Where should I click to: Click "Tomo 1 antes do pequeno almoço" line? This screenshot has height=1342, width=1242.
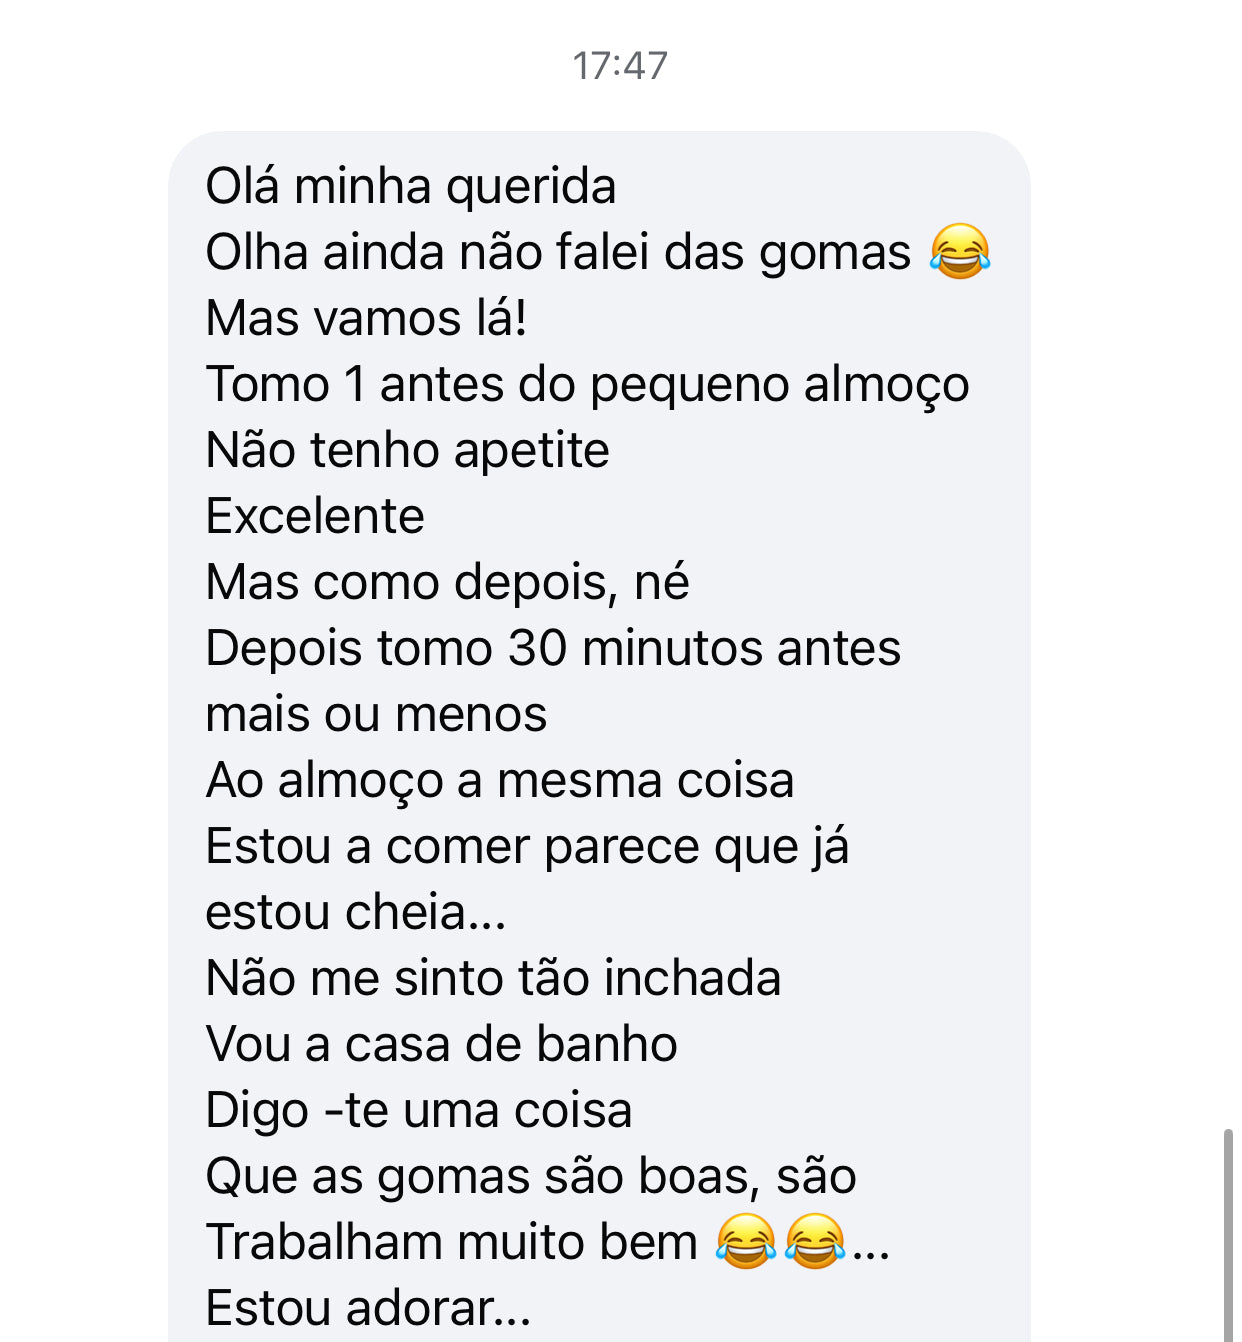pos(587,384)
